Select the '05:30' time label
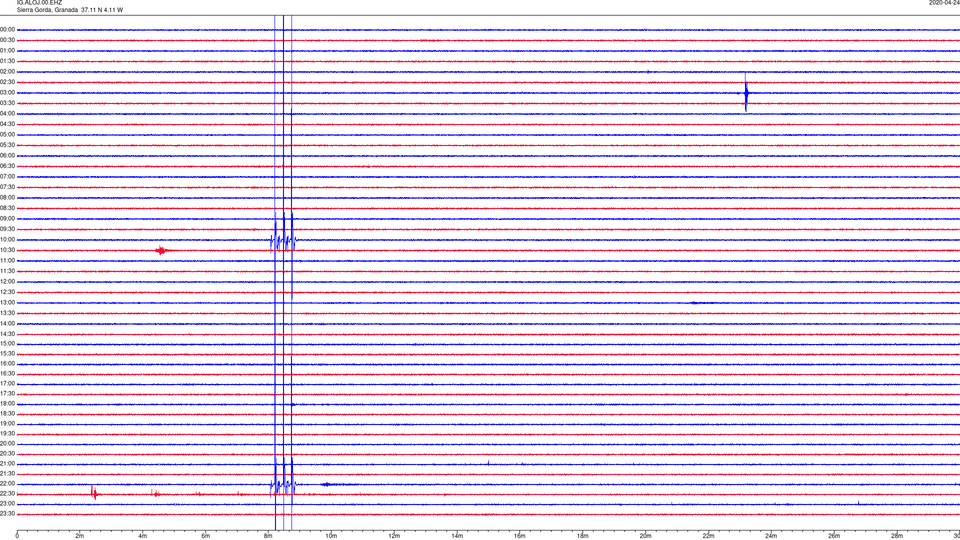This screenshot has width=960, height=540. click(x=7, y=145)
